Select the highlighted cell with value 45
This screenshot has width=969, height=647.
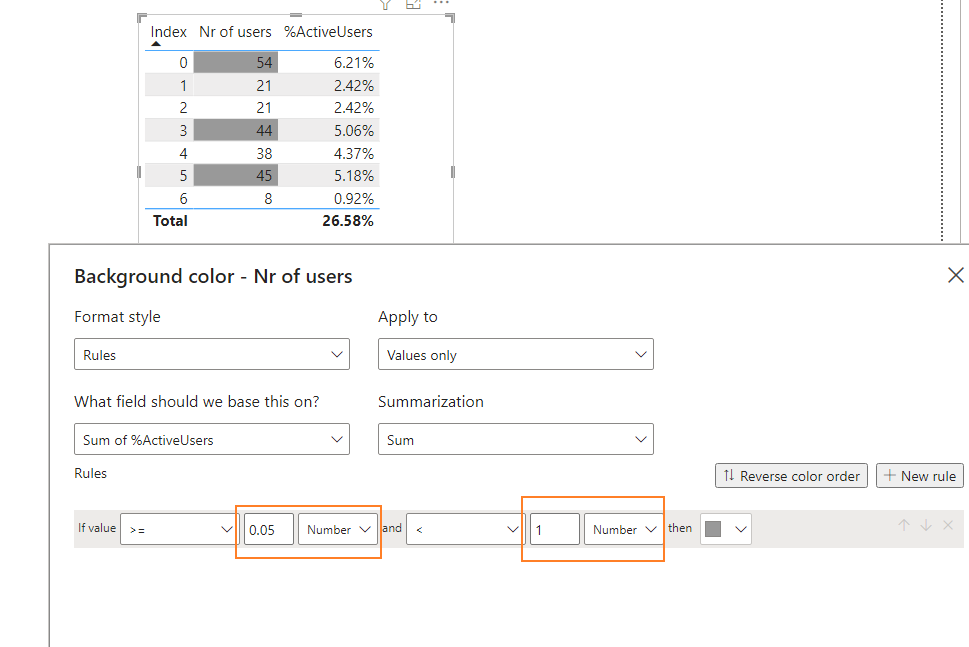[x=235, y=175]
